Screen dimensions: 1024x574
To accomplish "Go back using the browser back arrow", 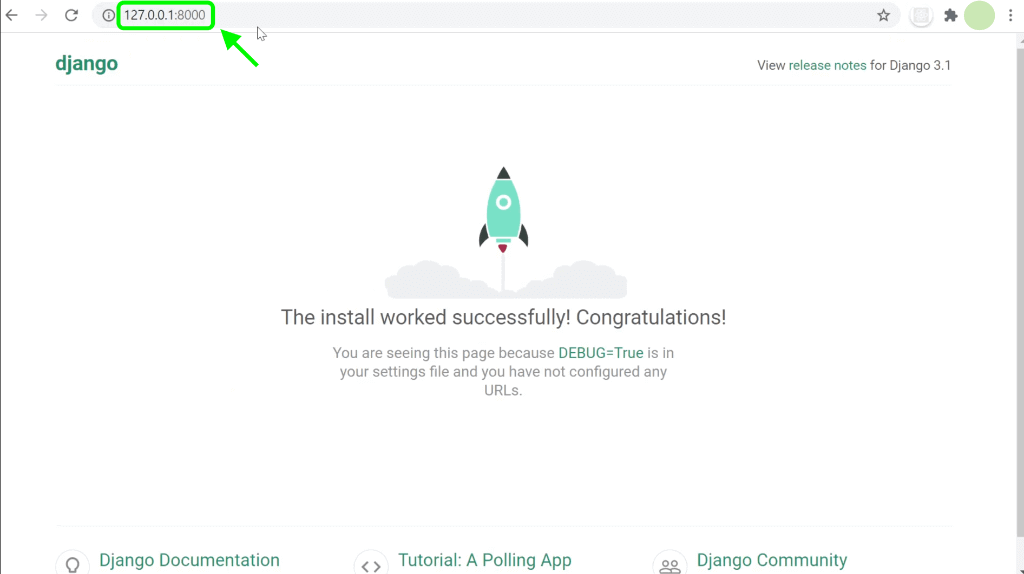I will 12,15.
